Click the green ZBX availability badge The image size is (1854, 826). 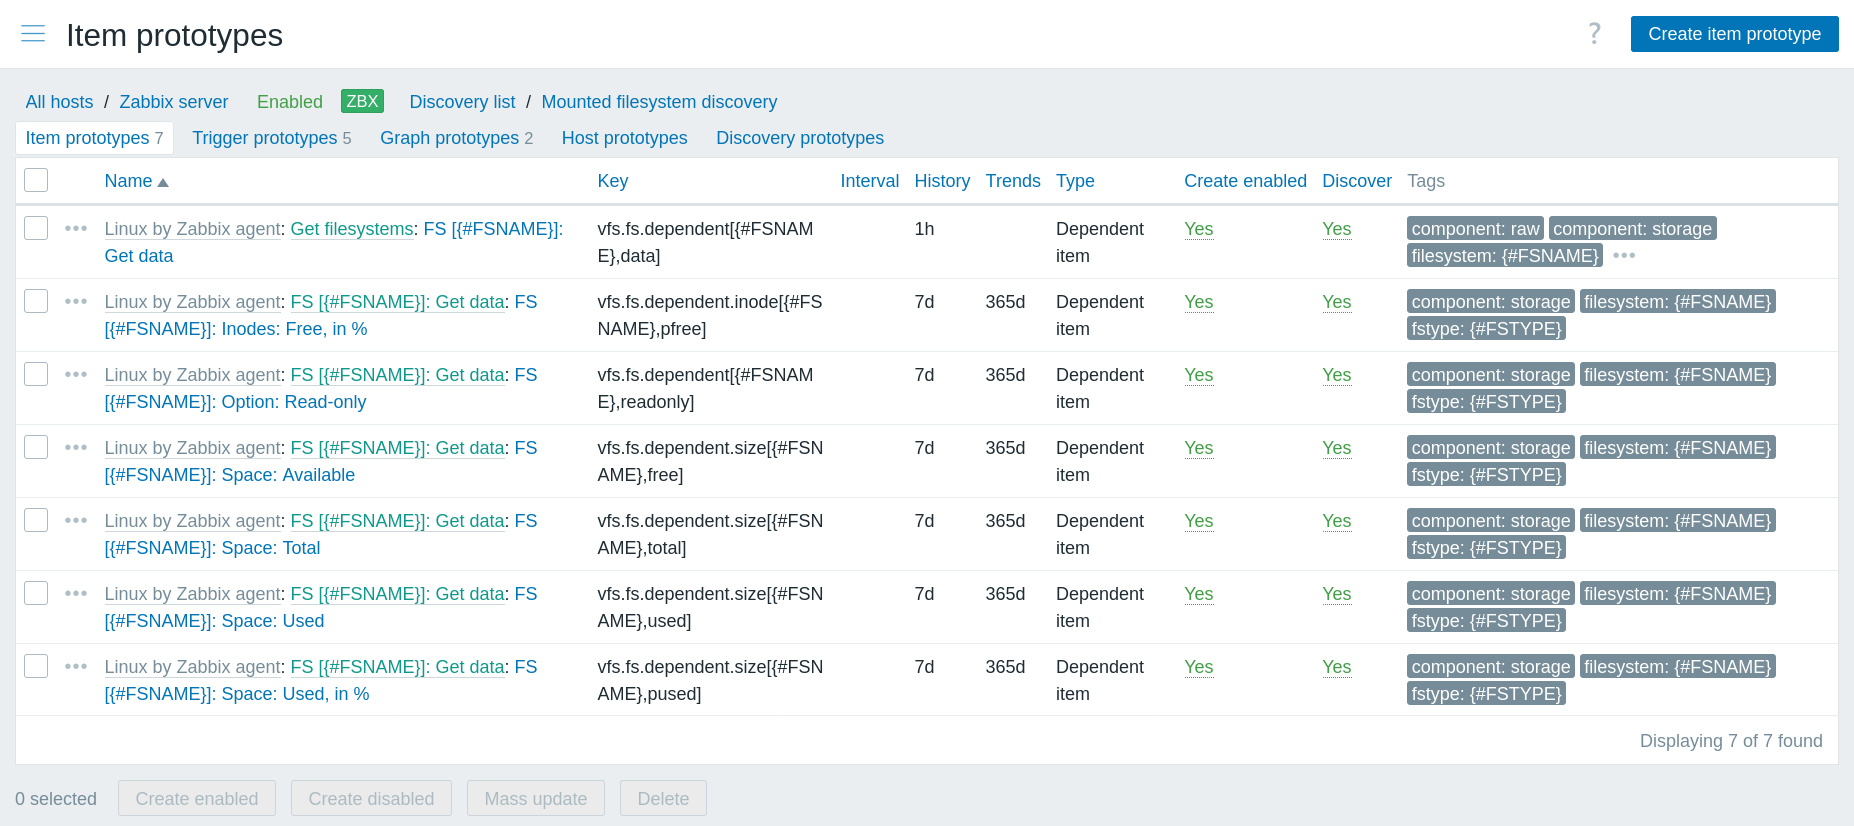[362, 101]
